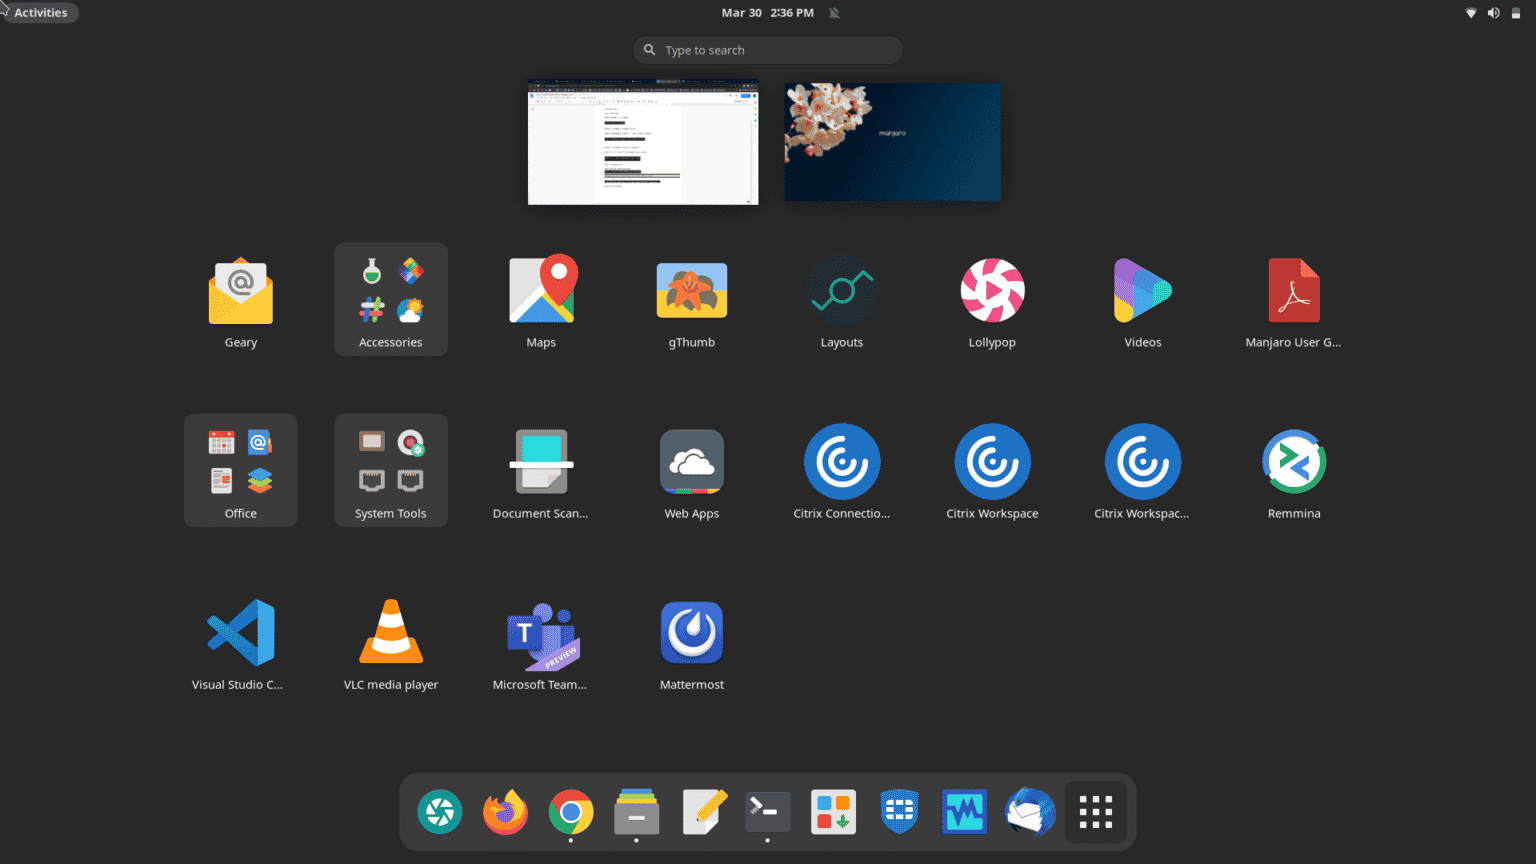Start the gThumb image viewer
This screenshot has width=1536, height=864.
(691, 290)
